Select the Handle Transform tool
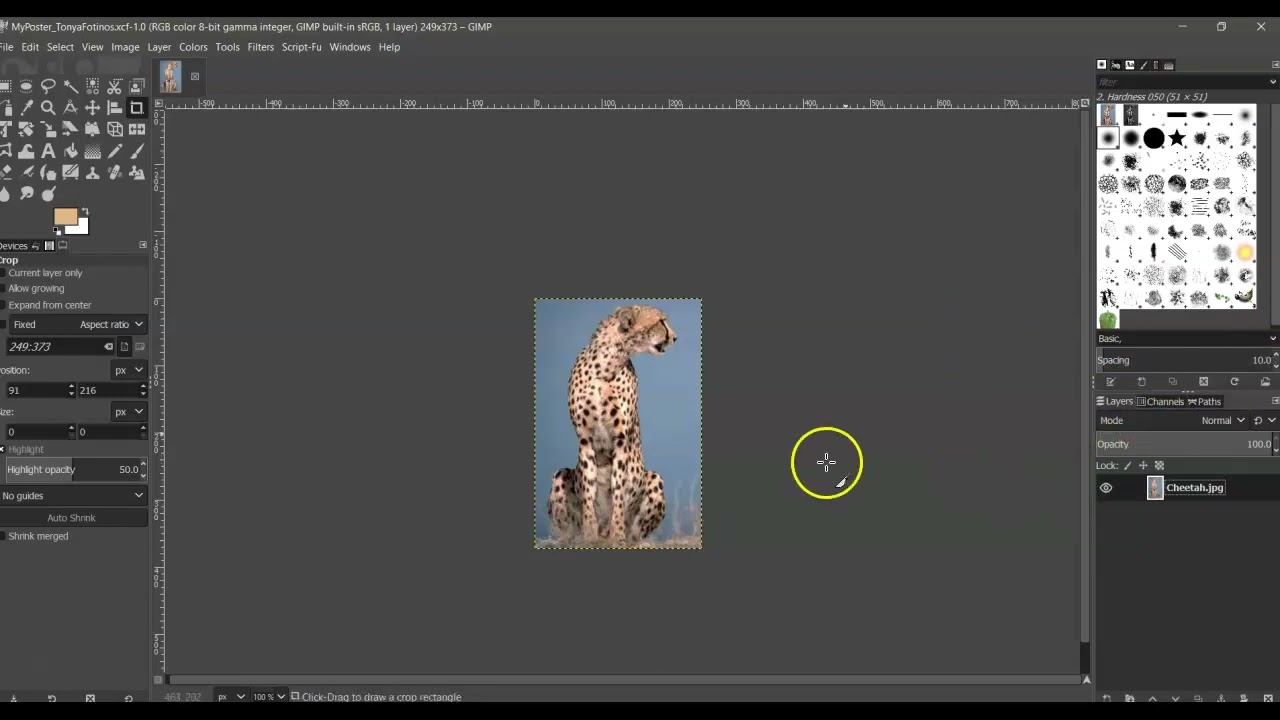 pyautogui.click(x=93, y=129)
